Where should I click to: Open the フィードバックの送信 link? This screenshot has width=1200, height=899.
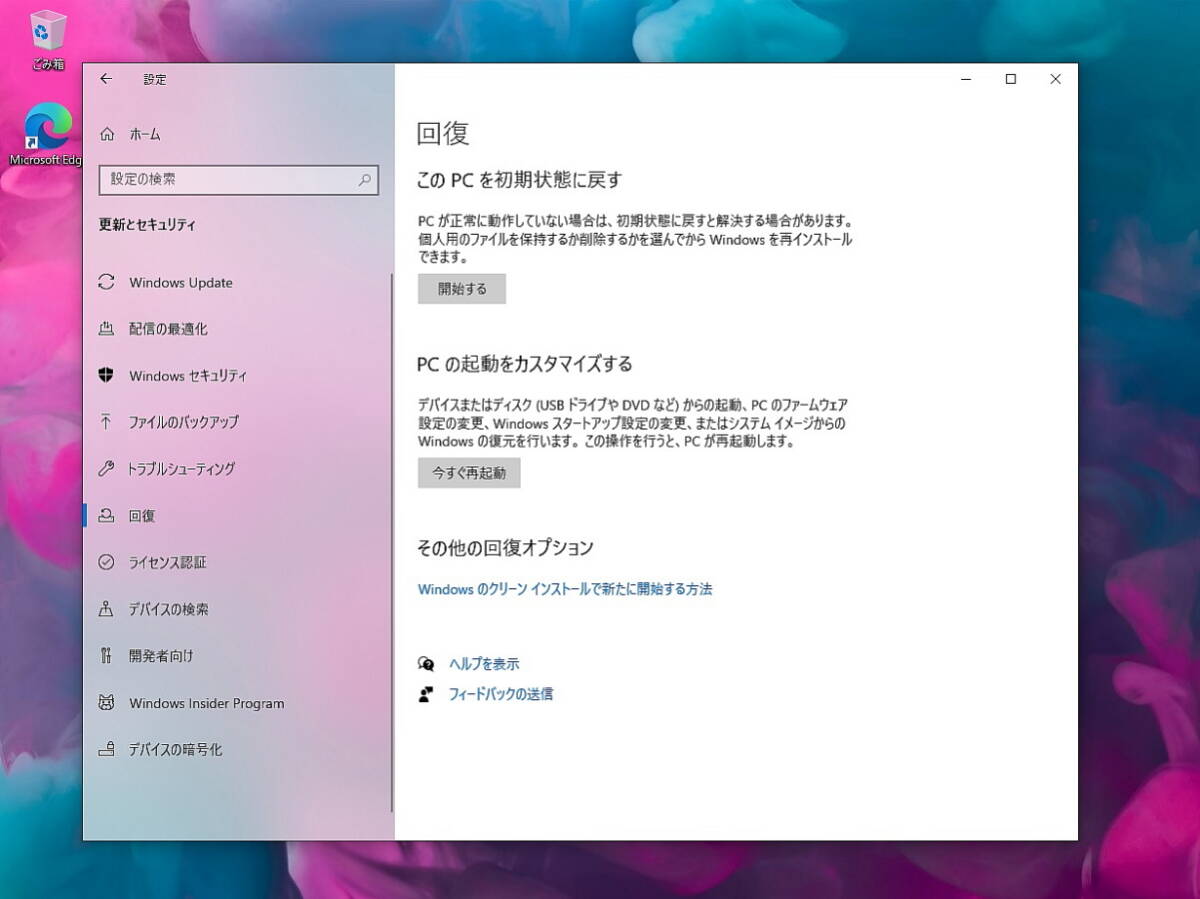pos(501,694)
